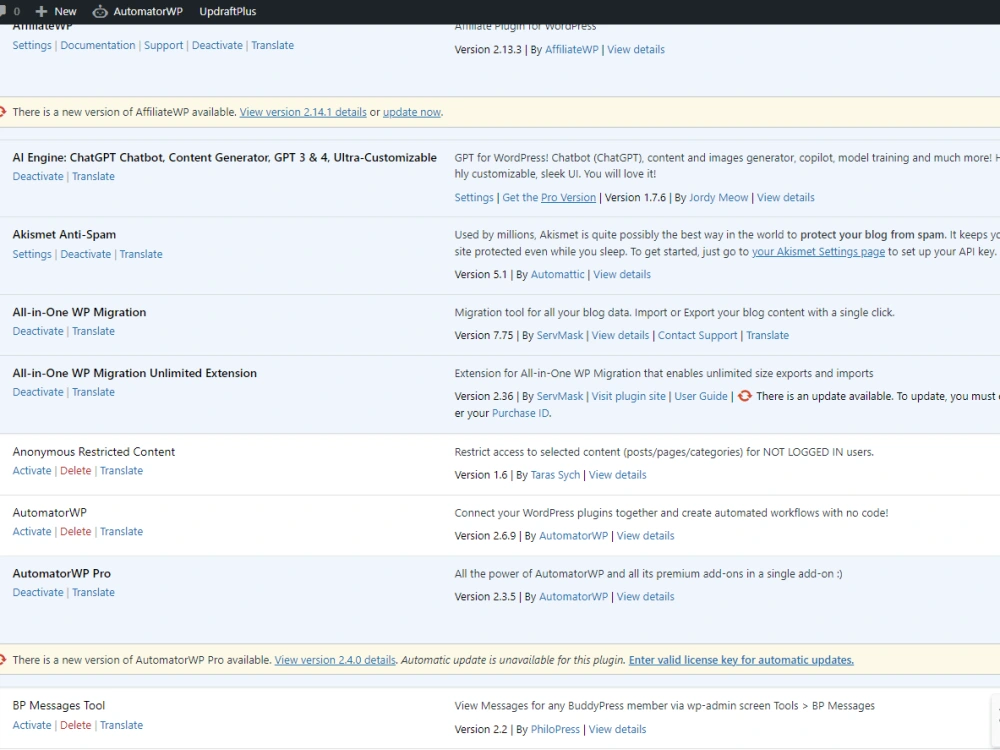Open Automattic author link
This screenshot has height=750, width=1000.
pos(557,274)
